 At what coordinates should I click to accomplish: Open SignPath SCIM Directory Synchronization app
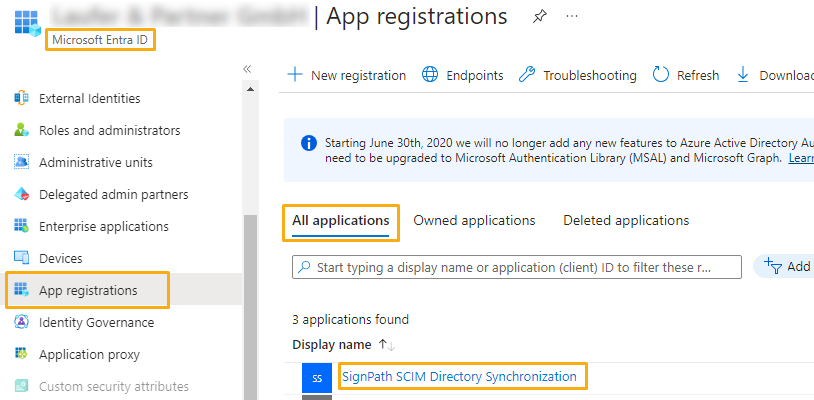[459, 377]
